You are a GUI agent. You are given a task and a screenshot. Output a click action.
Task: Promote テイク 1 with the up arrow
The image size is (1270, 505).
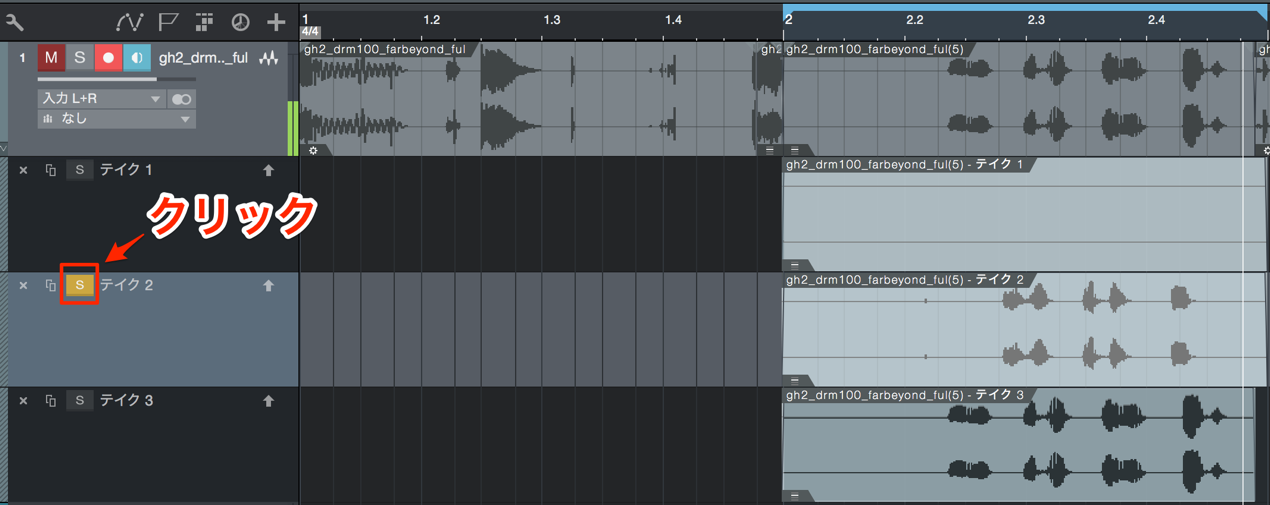pos(268,171)
